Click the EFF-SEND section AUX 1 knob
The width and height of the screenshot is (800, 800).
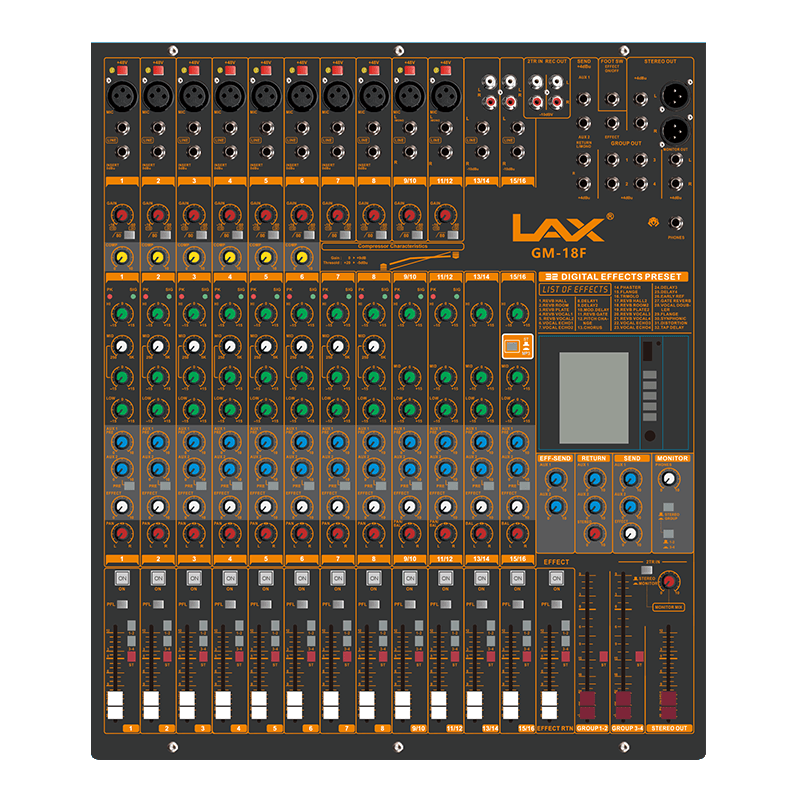point(556,479)
